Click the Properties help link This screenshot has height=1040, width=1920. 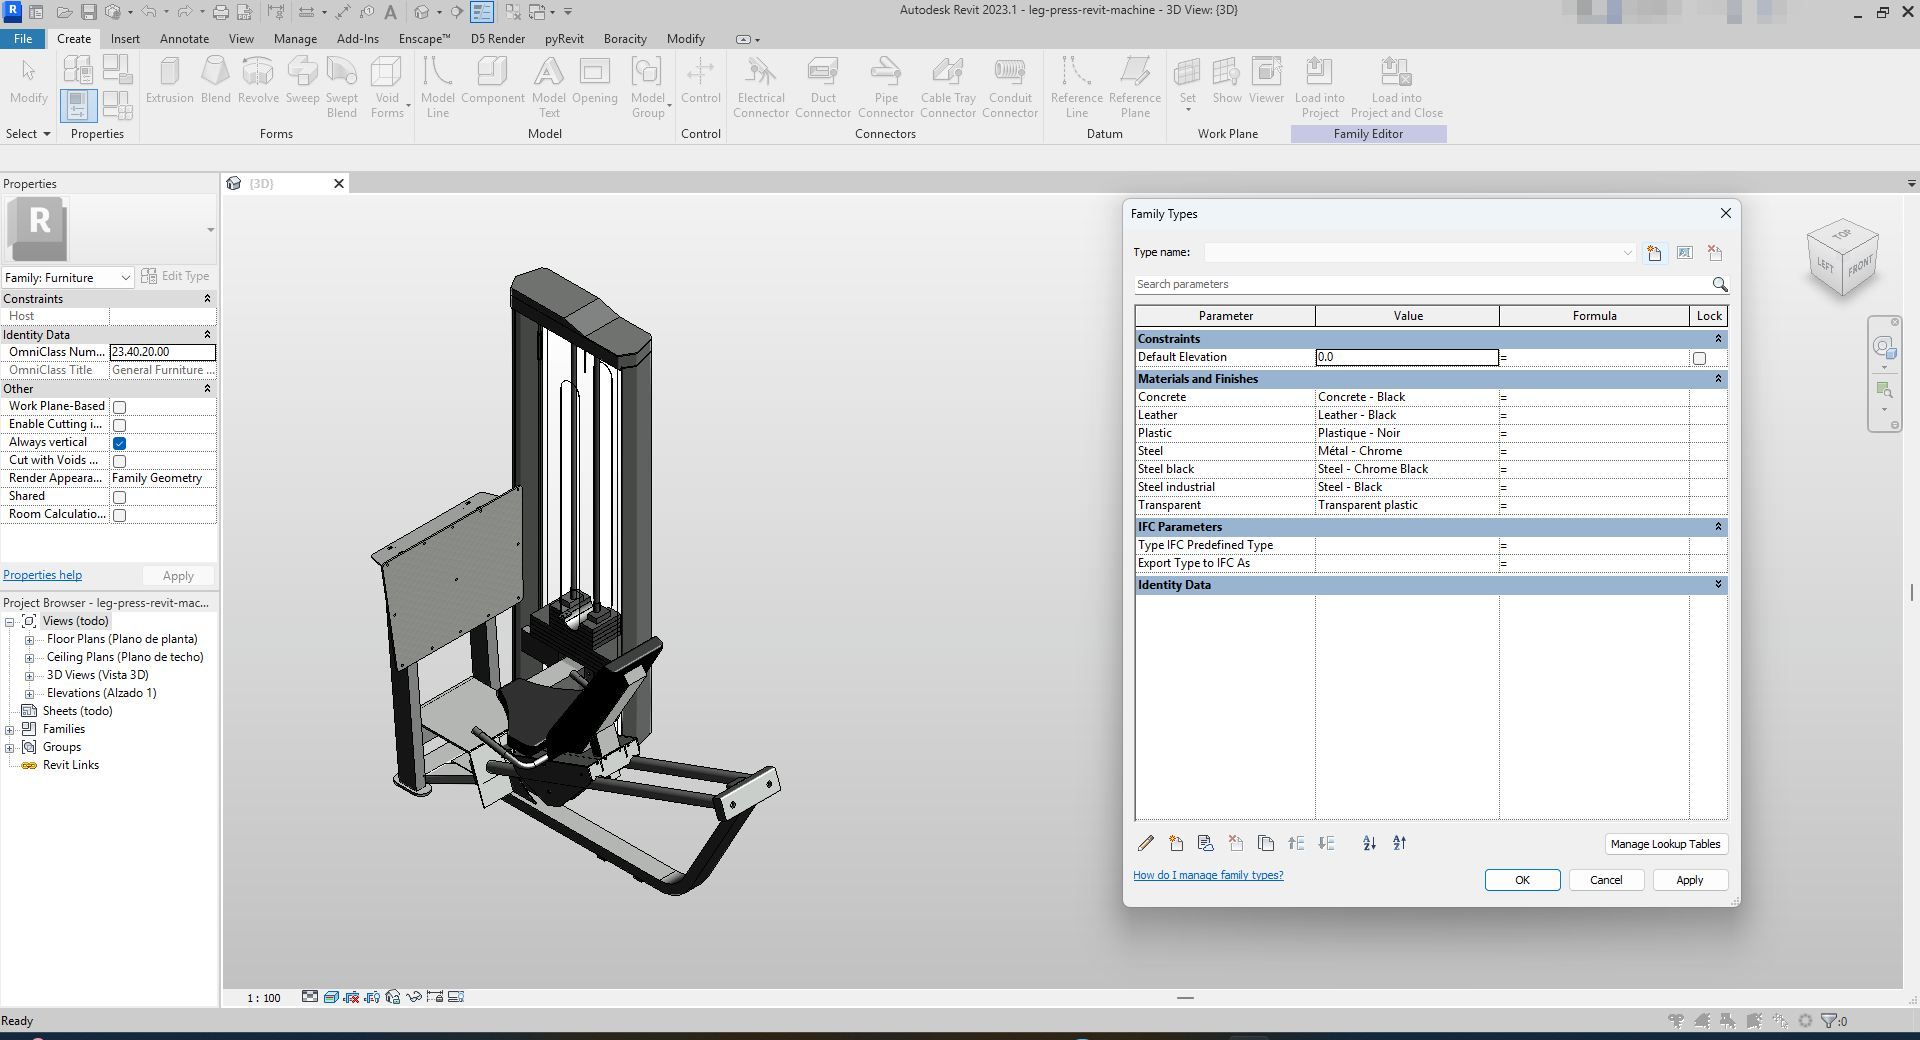(43, 575)
